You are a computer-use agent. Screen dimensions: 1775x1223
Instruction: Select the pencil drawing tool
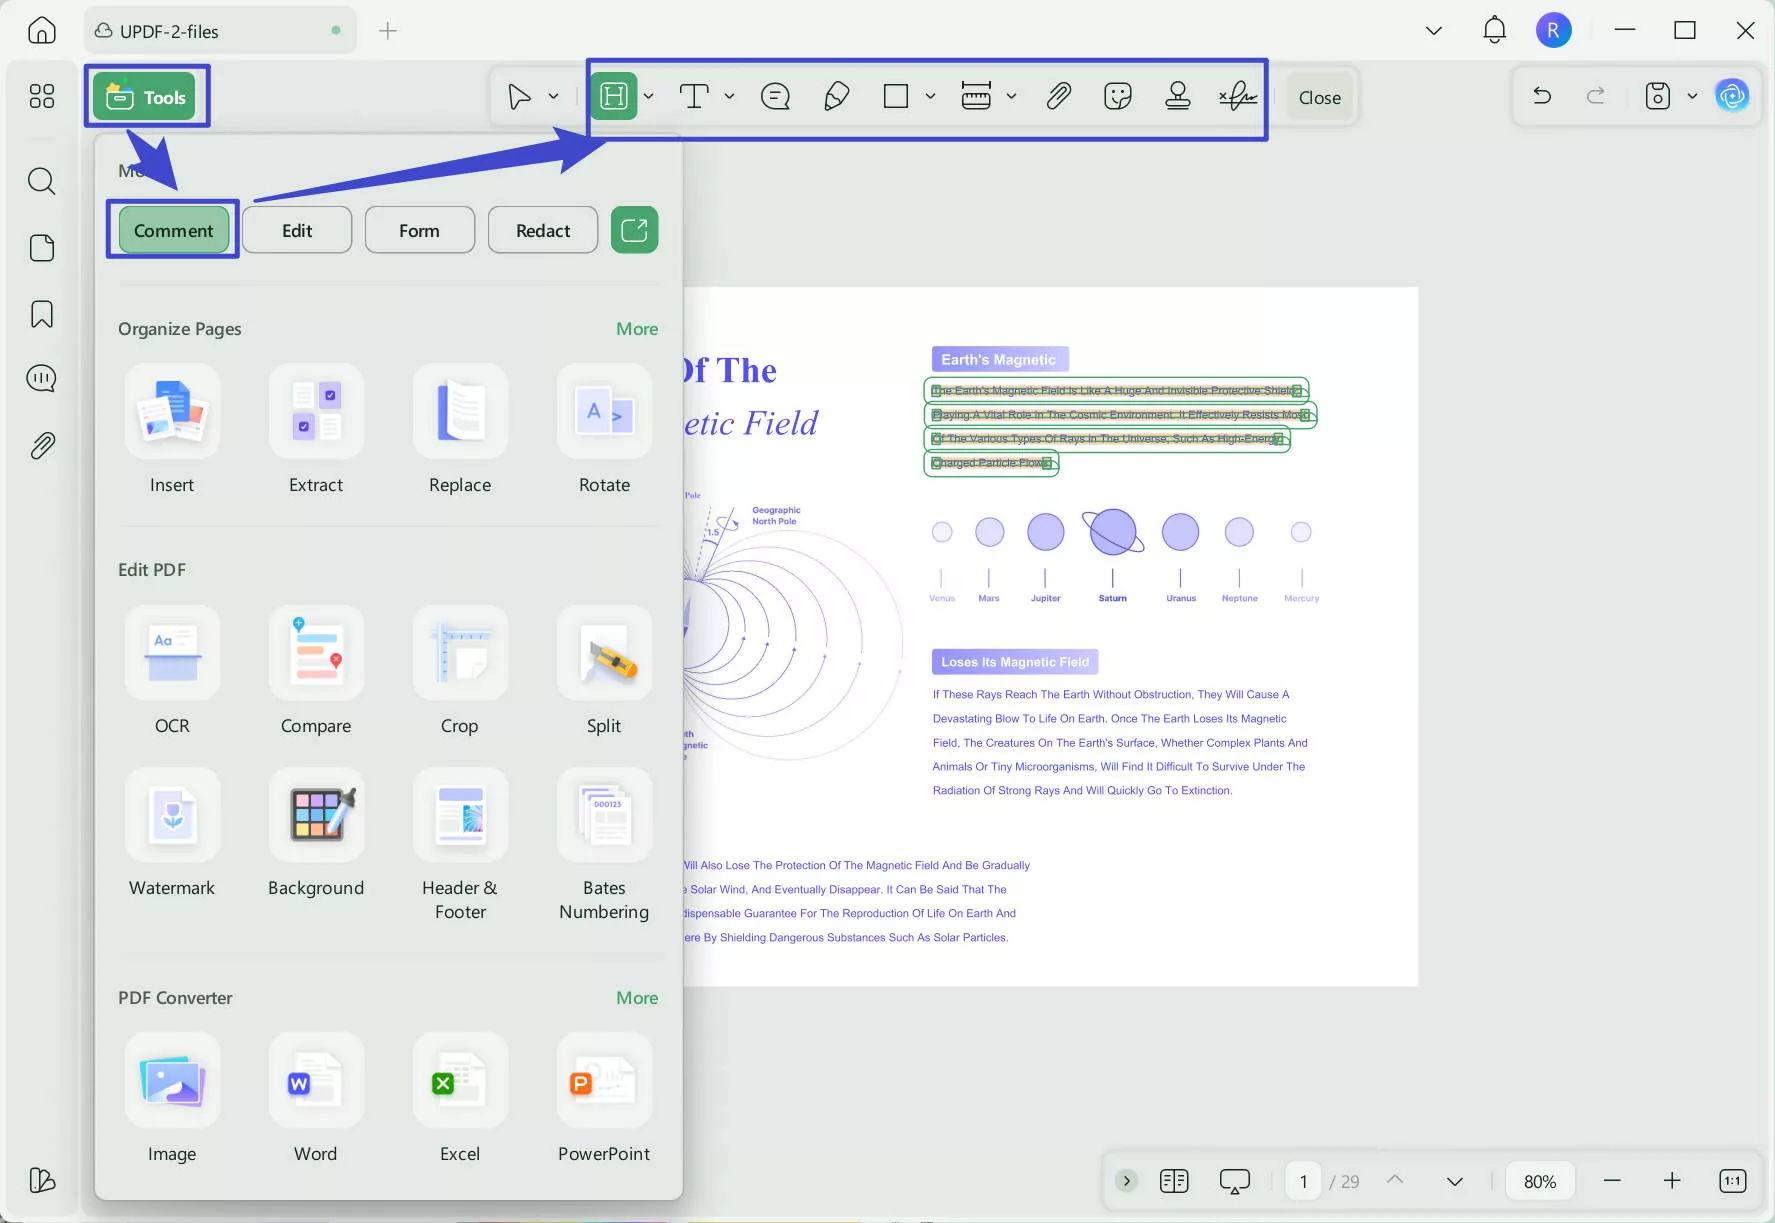coord(836,97)
